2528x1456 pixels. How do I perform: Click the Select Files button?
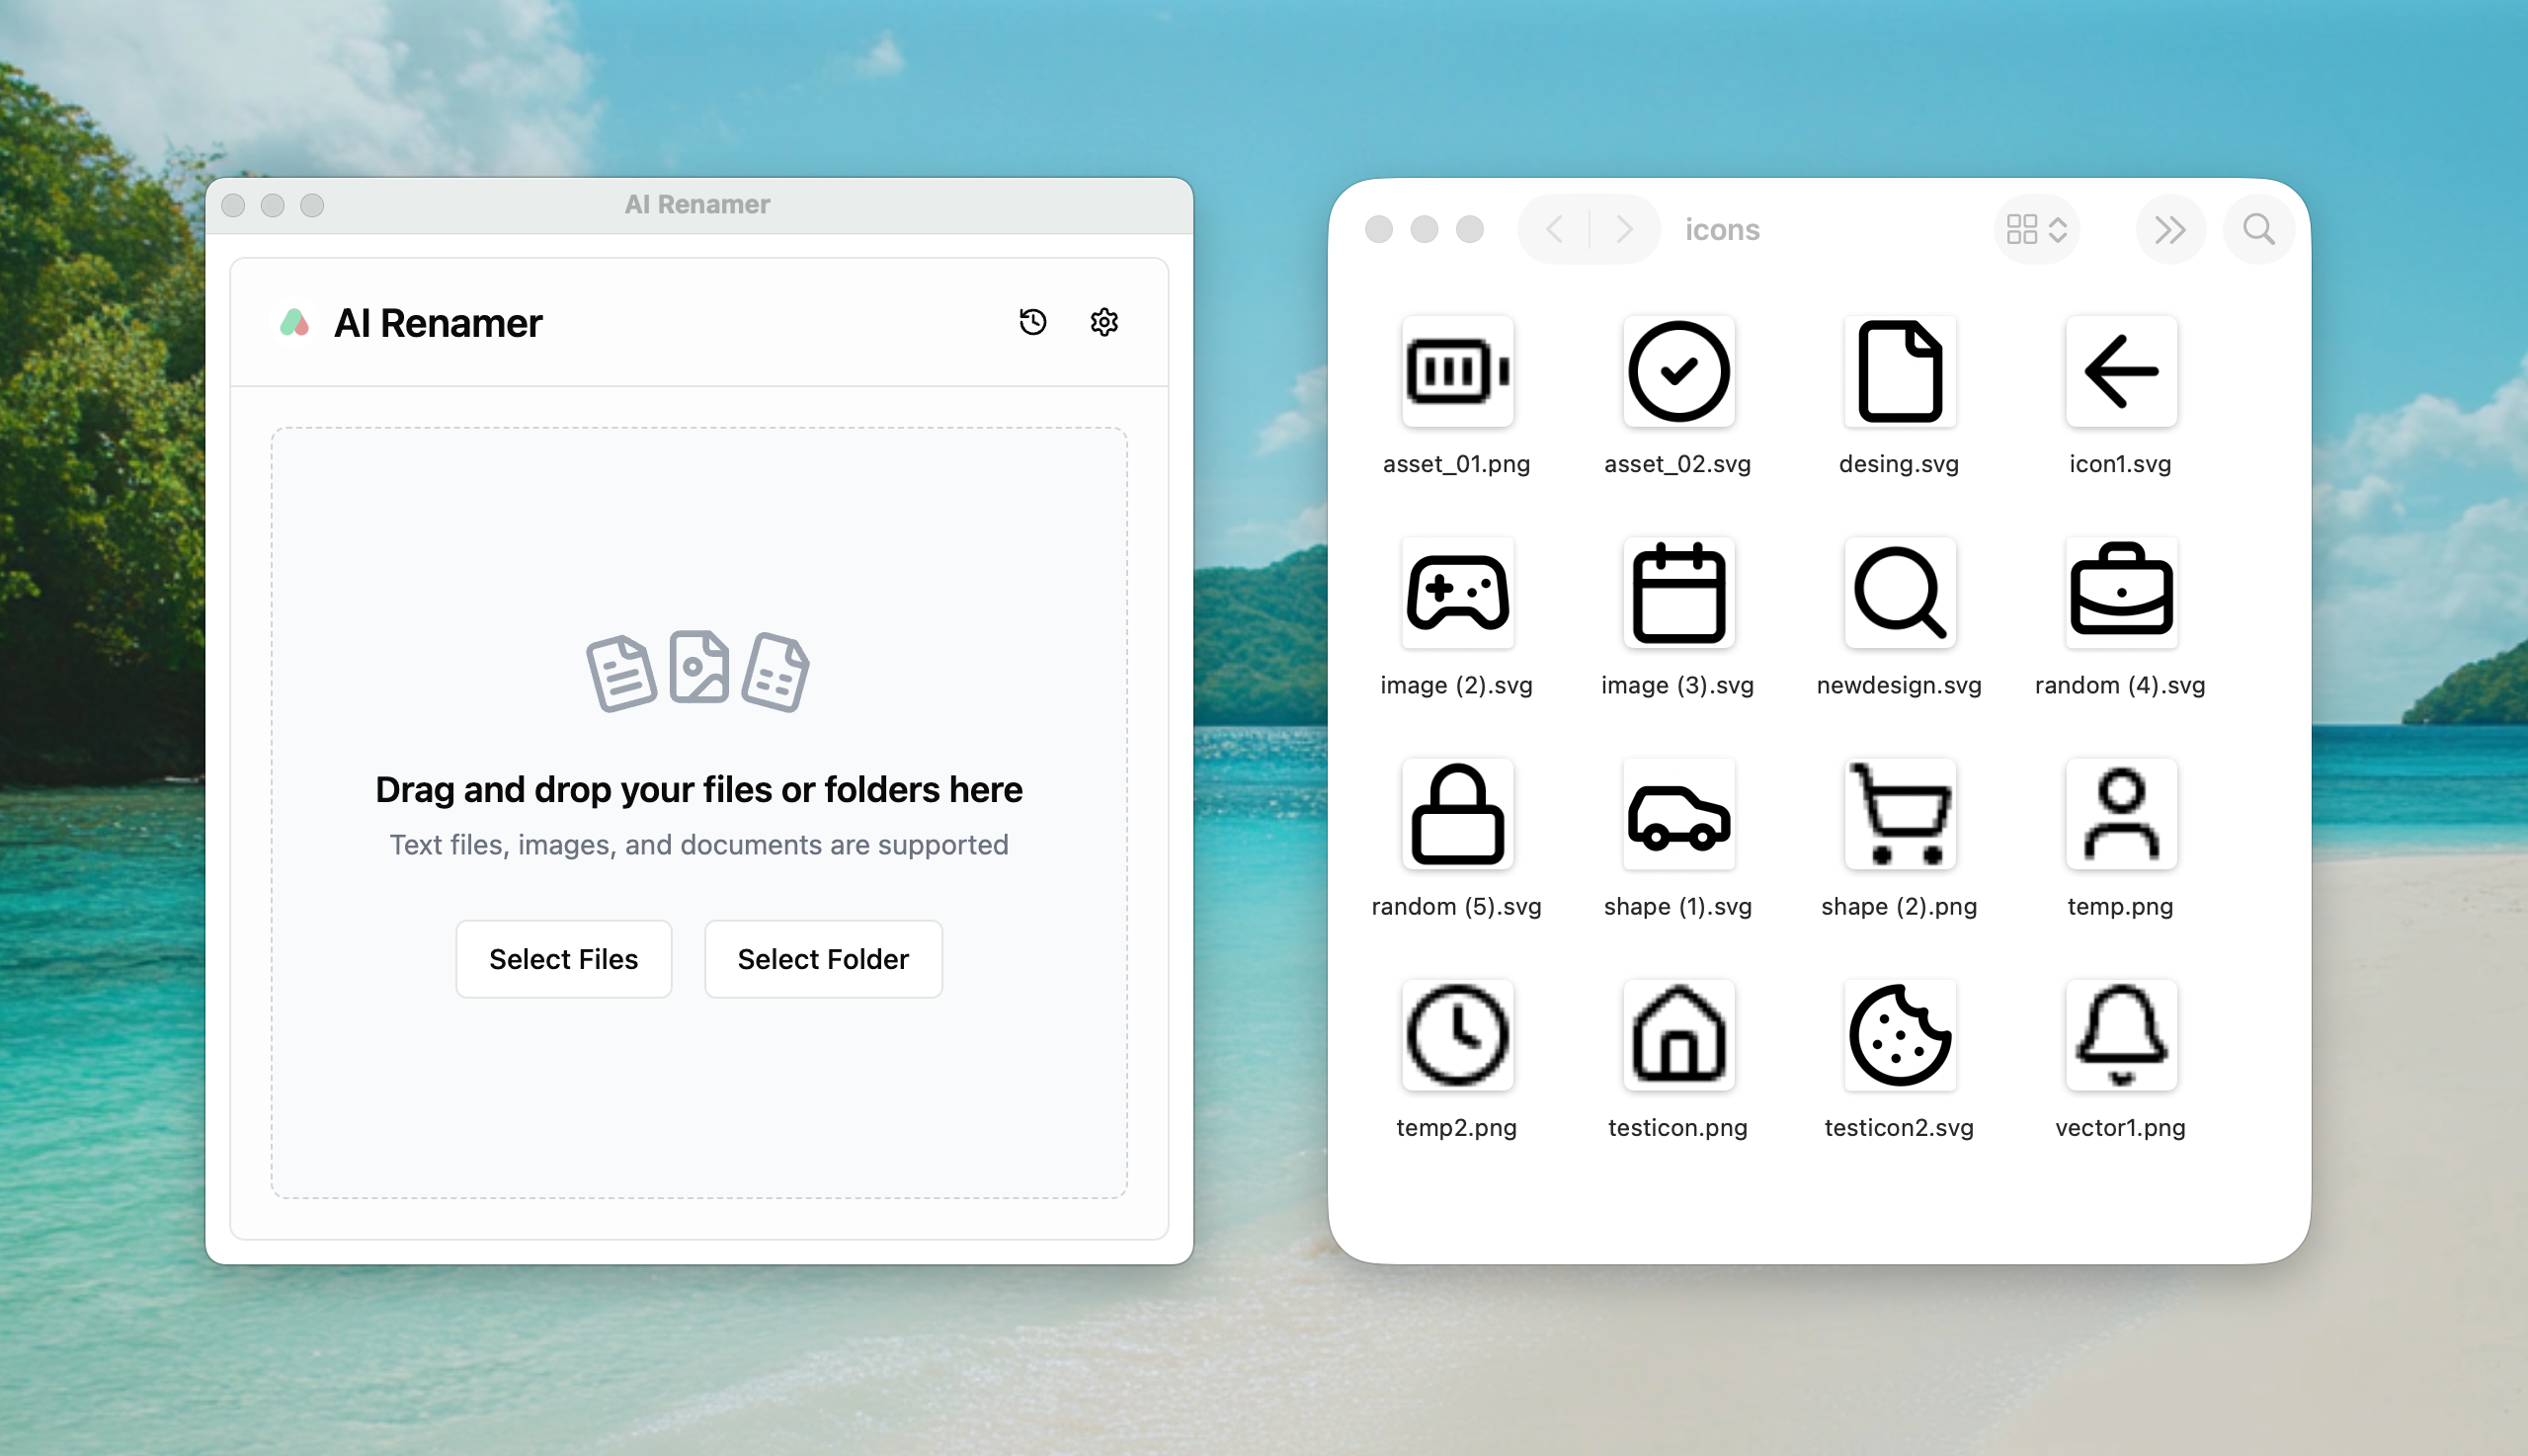[563, 958]
